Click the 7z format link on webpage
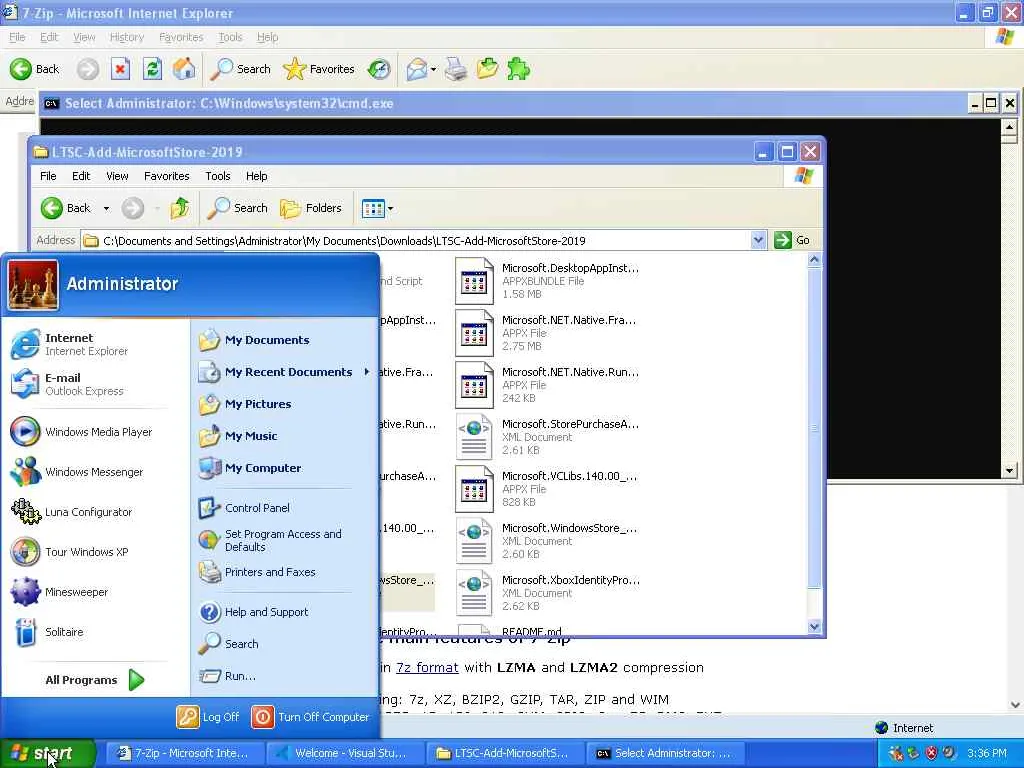 pos(427,667)
